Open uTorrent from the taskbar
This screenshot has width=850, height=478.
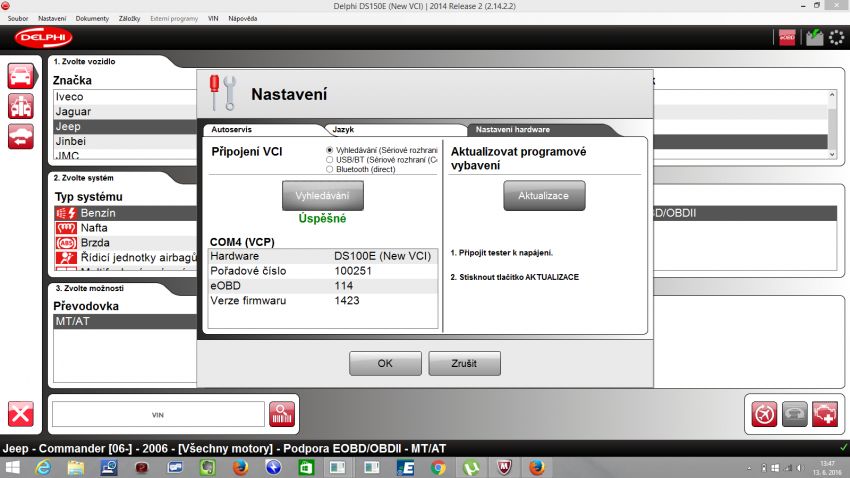click(x=471, y=467)
